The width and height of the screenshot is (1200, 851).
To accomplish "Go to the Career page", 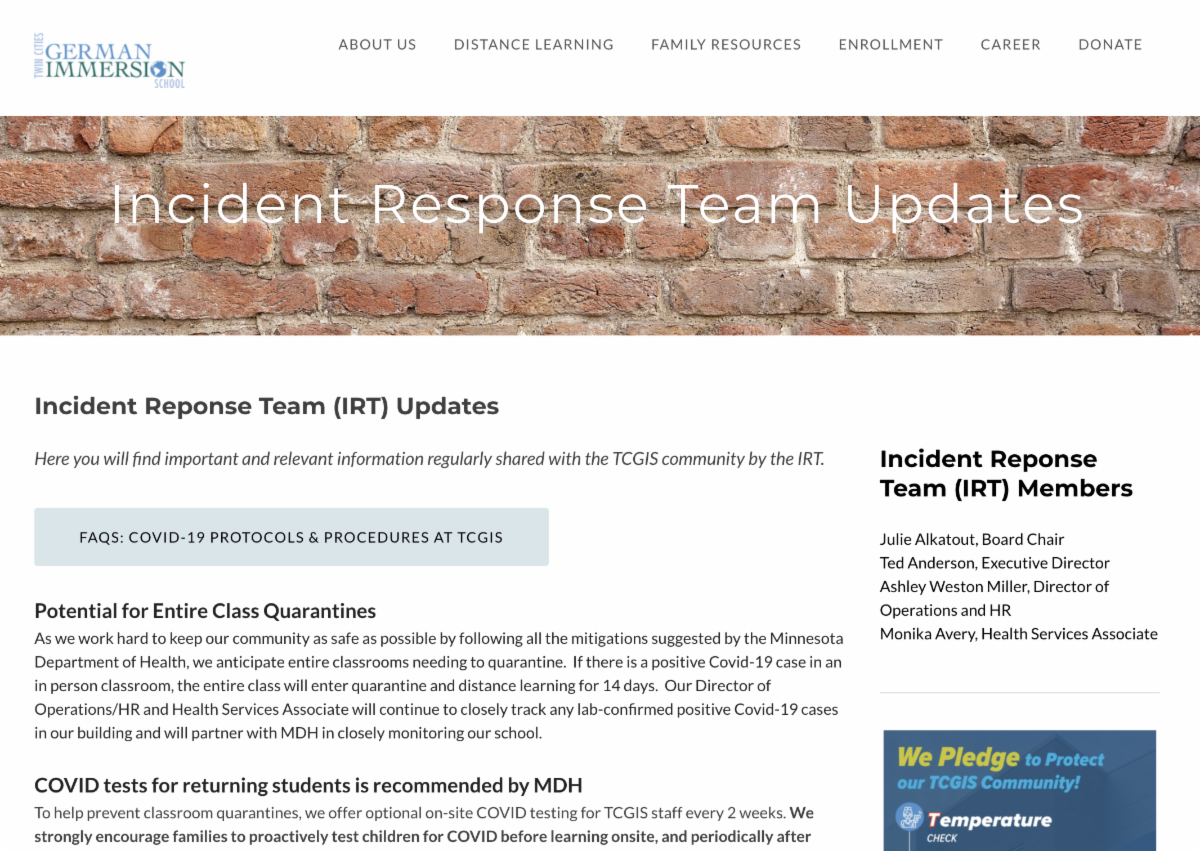I will coord(1010,44).
